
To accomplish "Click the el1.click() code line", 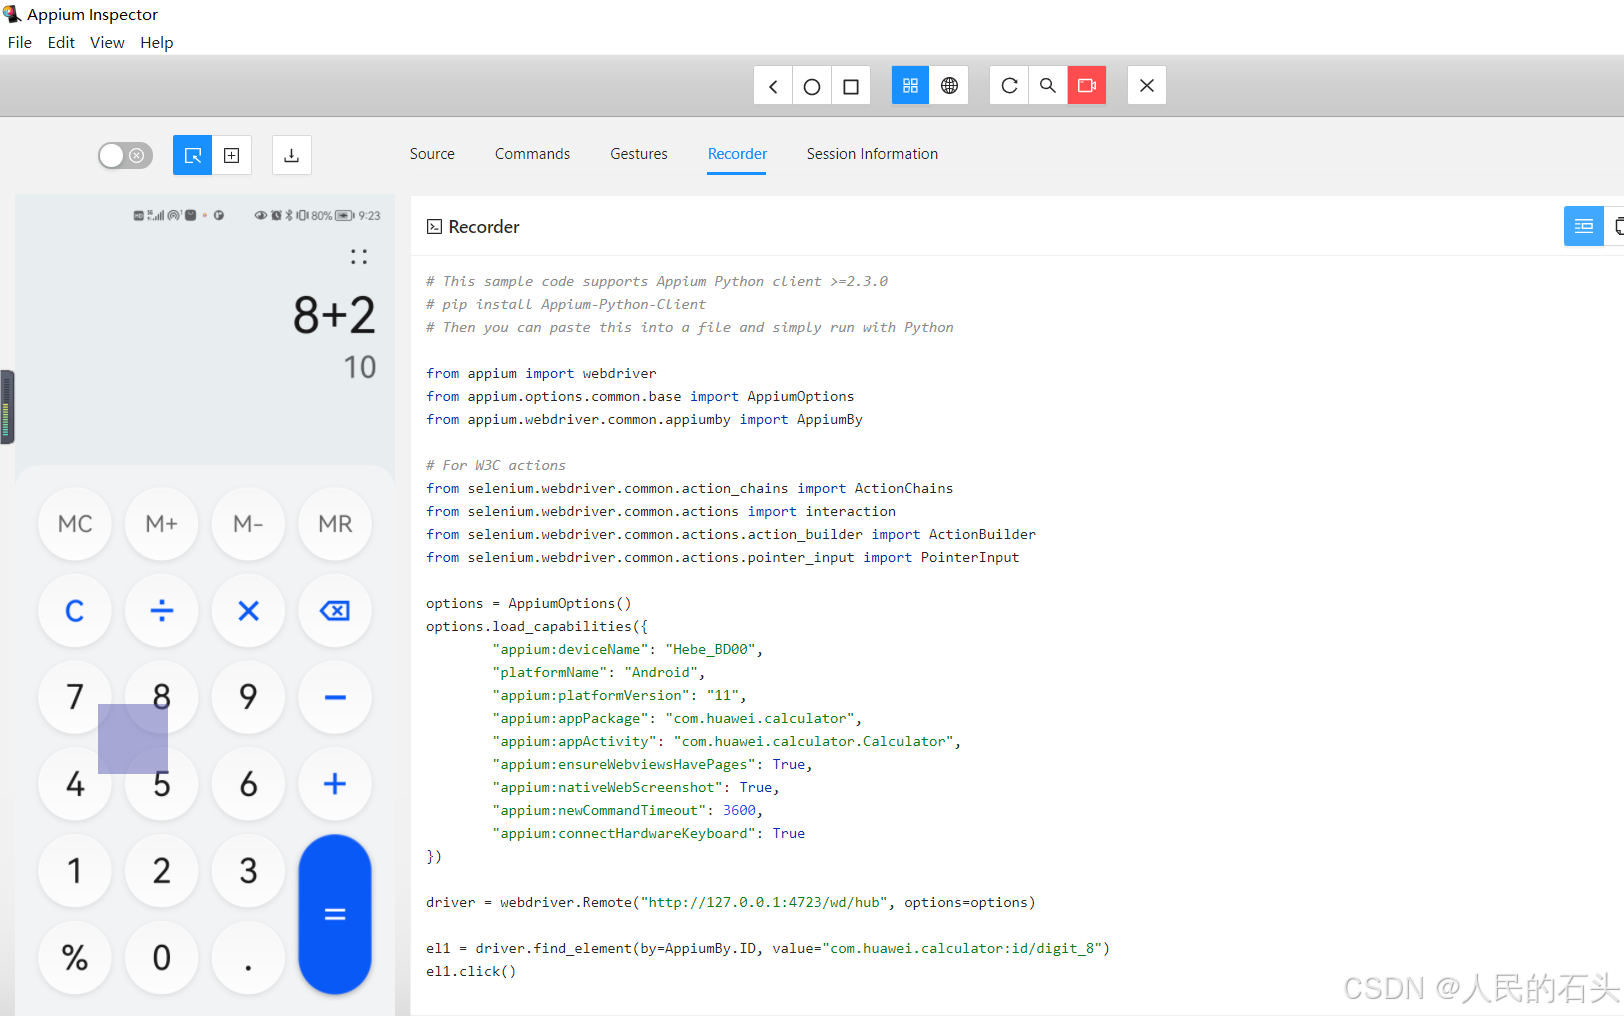I will pyautogui.click(x=471, y=971).
